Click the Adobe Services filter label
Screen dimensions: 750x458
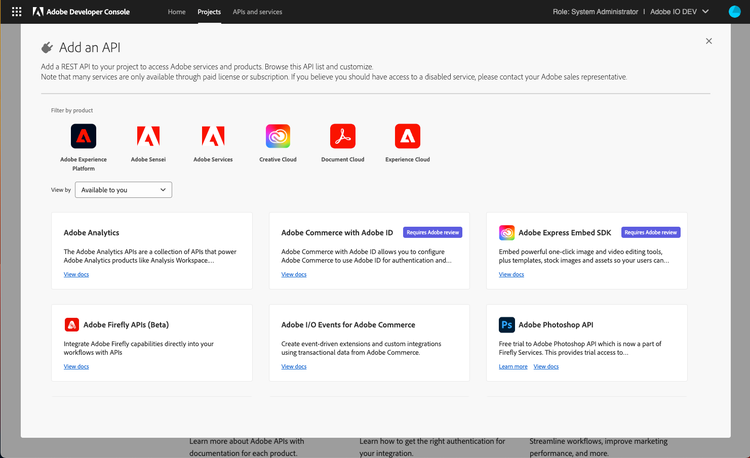(x=213, y=160)
